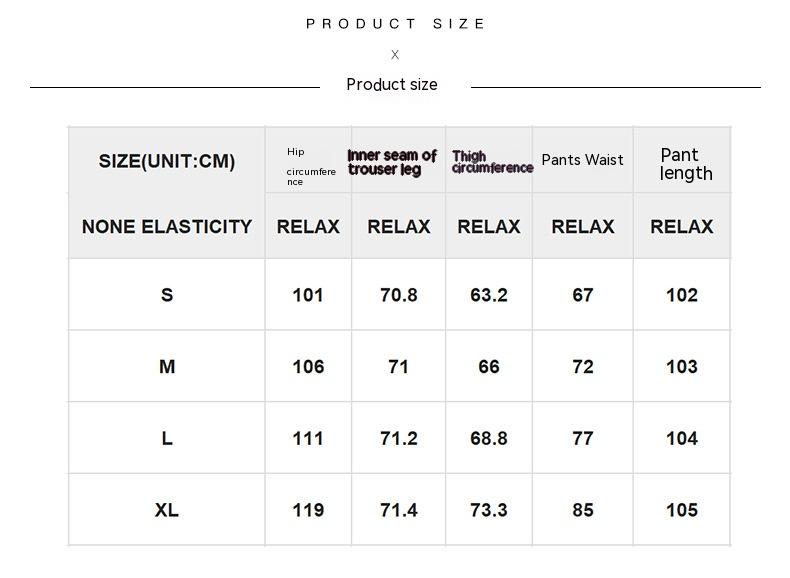Select the L size row label
The width and height of the screenshot is (790, 578).
(167, 438)
